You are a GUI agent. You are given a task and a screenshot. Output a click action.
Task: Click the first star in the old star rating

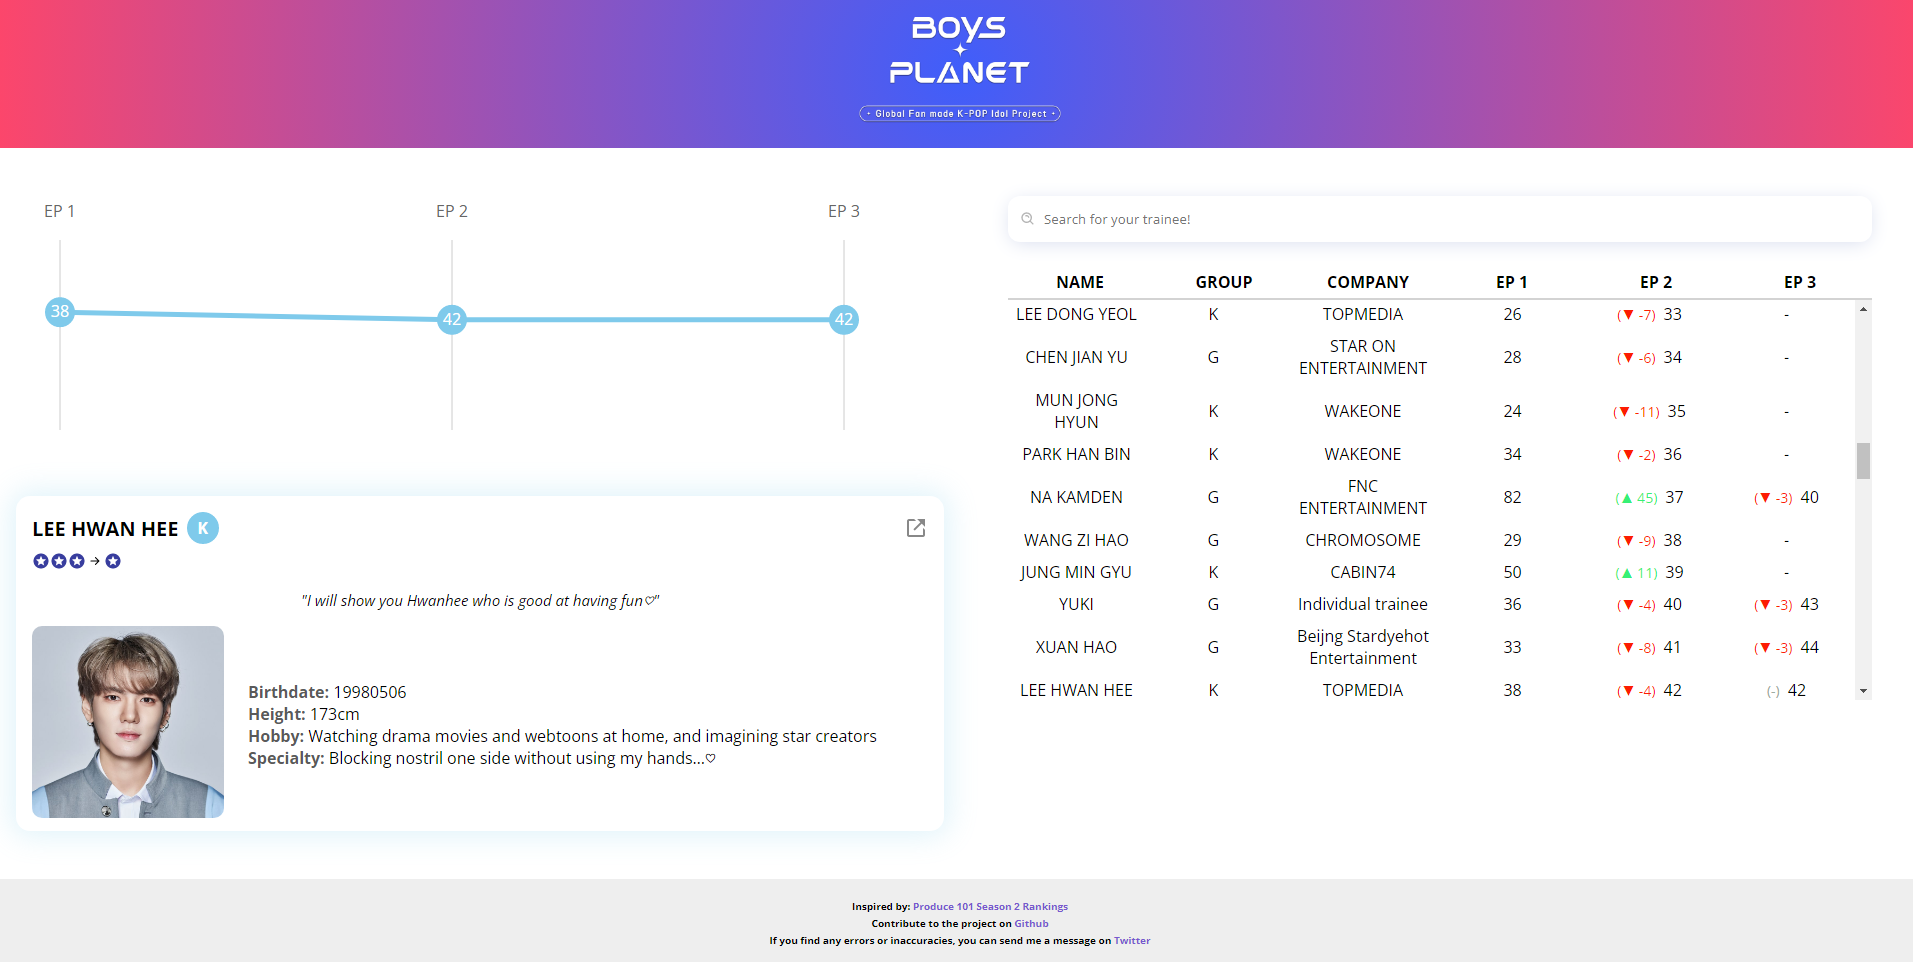41,561
